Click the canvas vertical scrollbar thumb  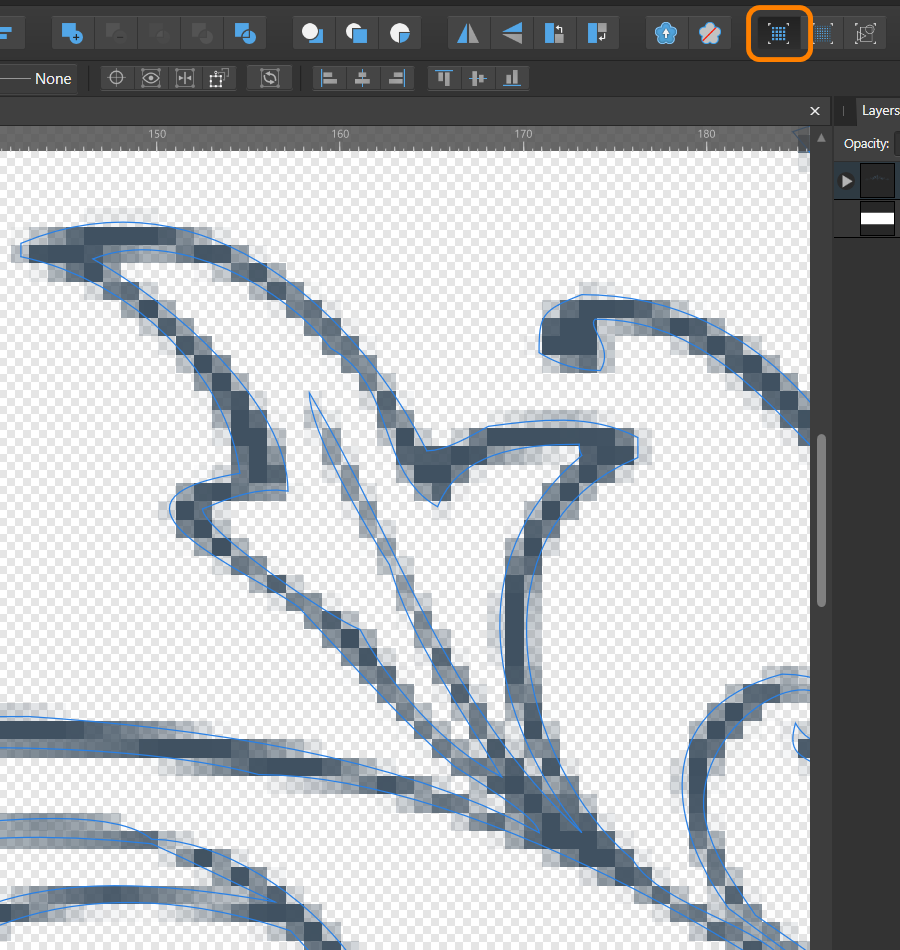(821, 520)
